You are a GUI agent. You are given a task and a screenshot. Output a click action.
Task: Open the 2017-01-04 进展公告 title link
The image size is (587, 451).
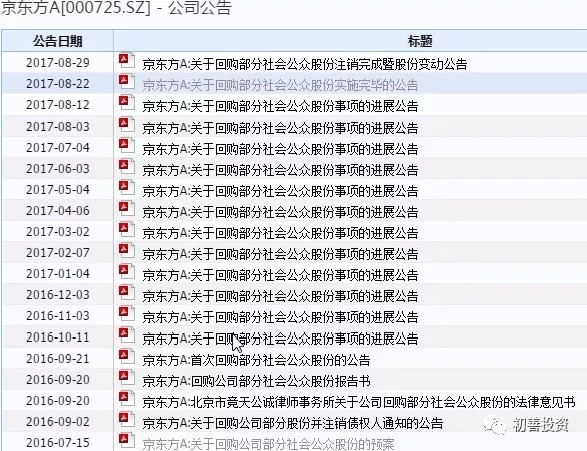point(280,275)
